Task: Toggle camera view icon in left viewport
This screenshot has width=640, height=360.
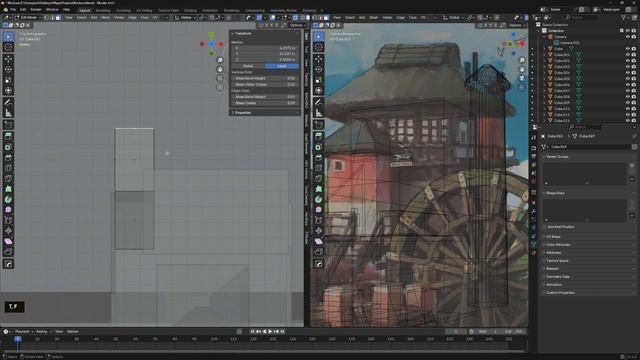Action: [220, 78]
